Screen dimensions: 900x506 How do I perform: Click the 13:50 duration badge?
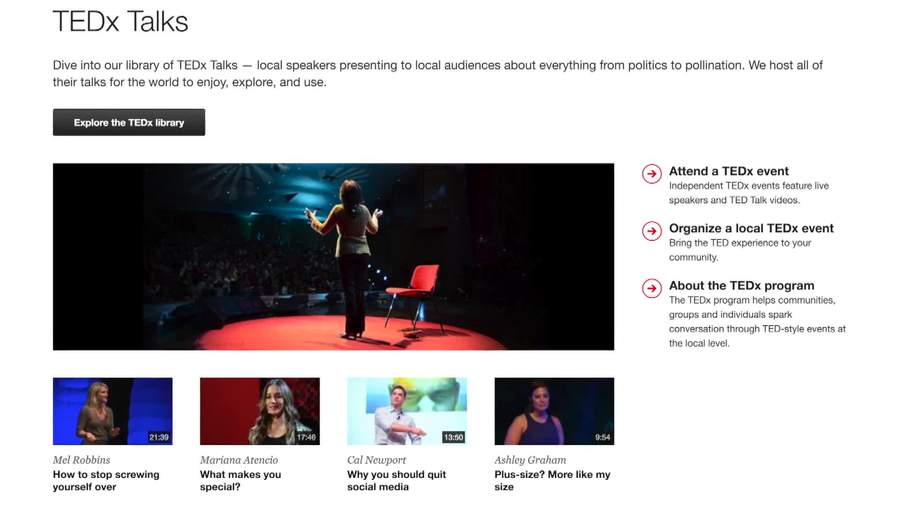[453, 437]
